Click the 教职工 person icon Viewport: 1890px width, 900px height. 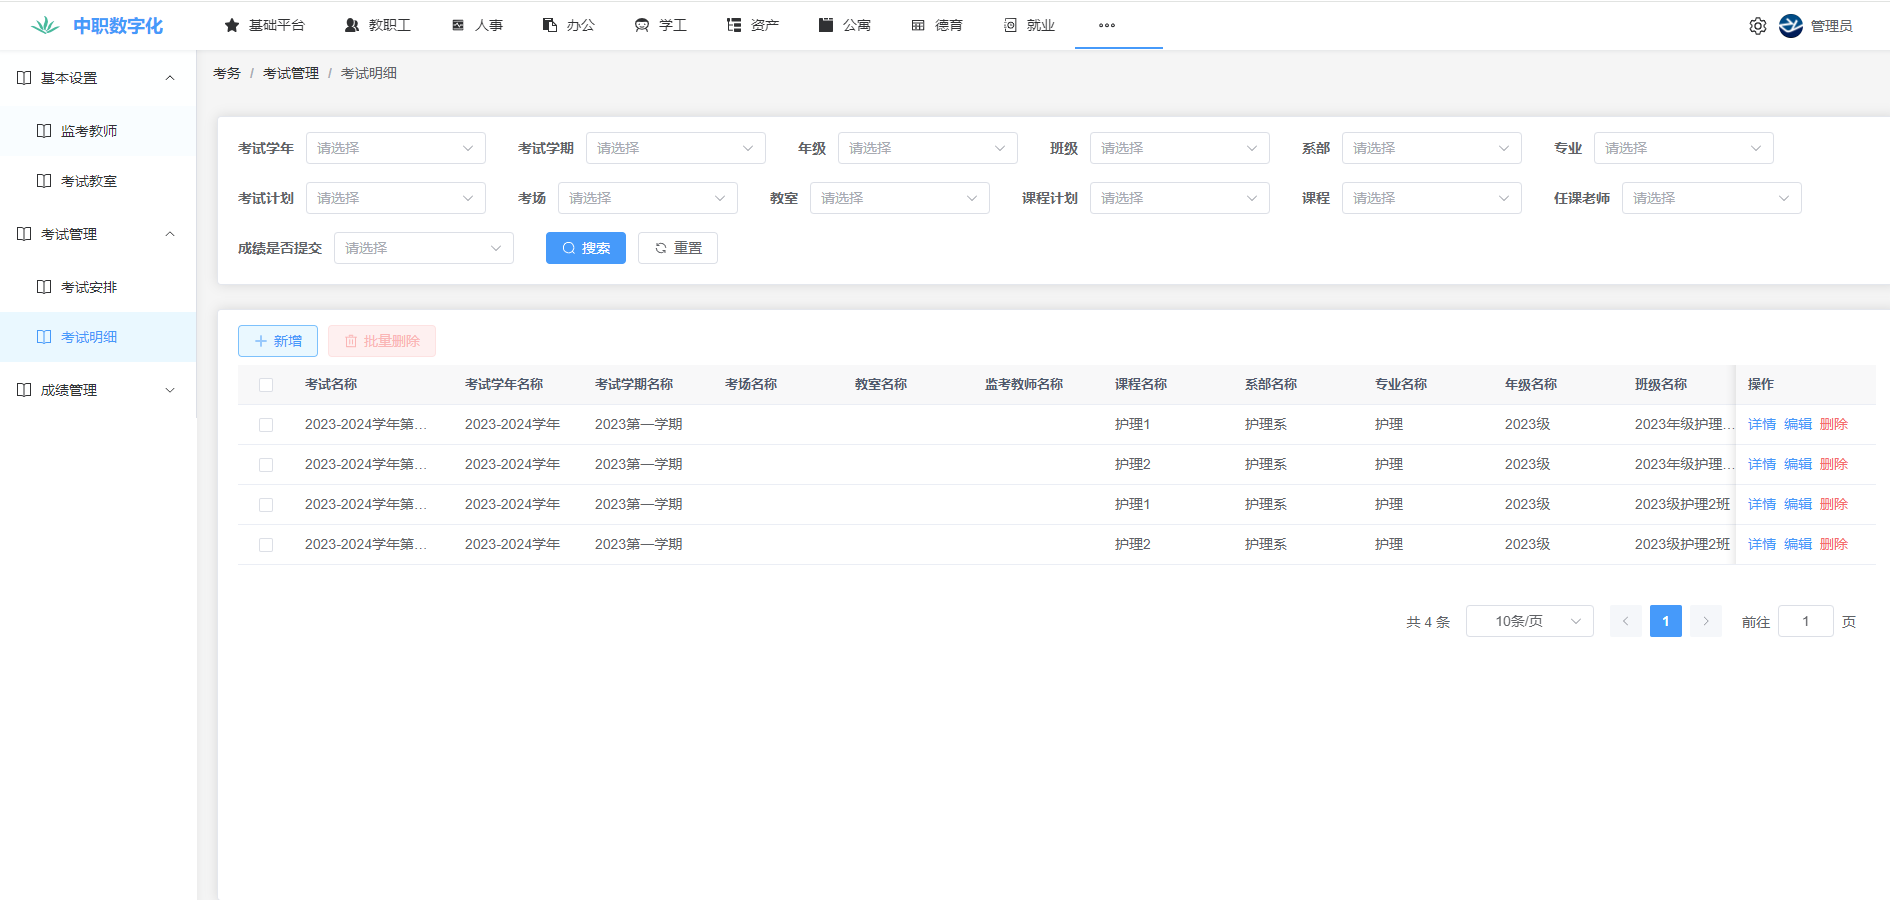(x=352, y=25)
